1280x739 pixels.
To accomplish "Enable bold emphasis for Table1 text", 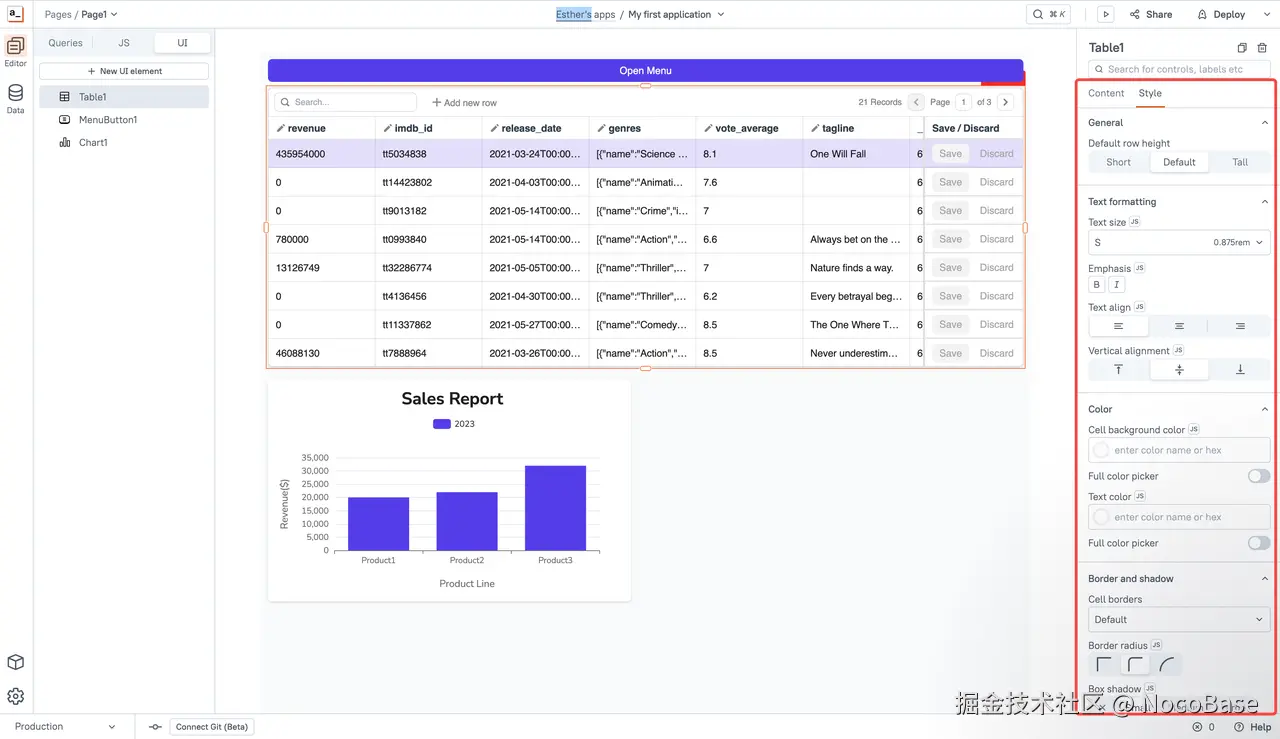I will [x=1096, y=285].
